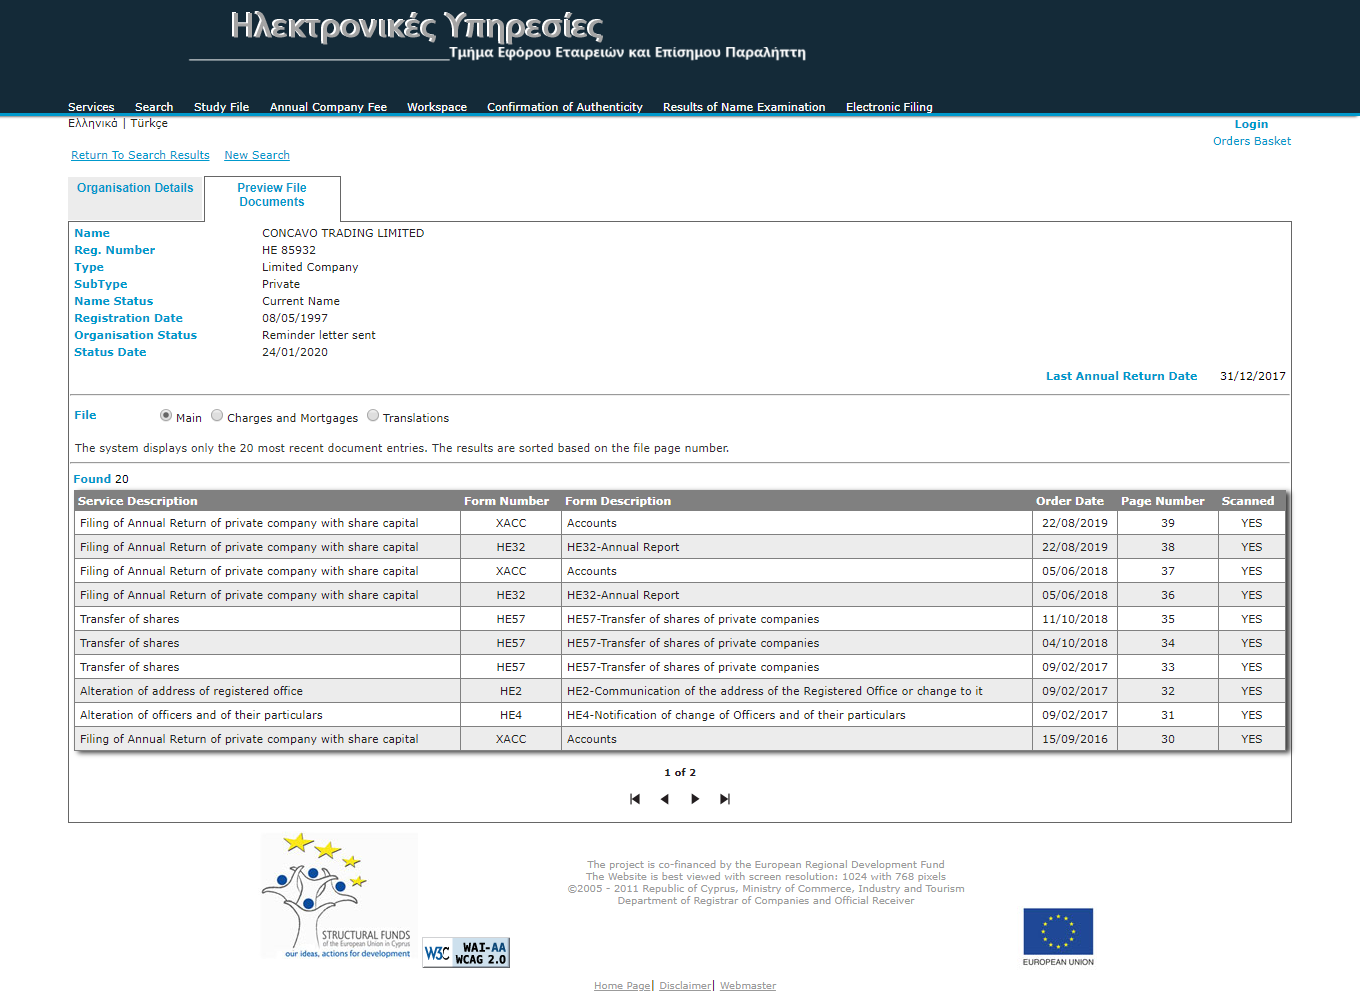Open the Orders Basket
Screen dimensions: 1360x1003
click(x=1252, y=141)
